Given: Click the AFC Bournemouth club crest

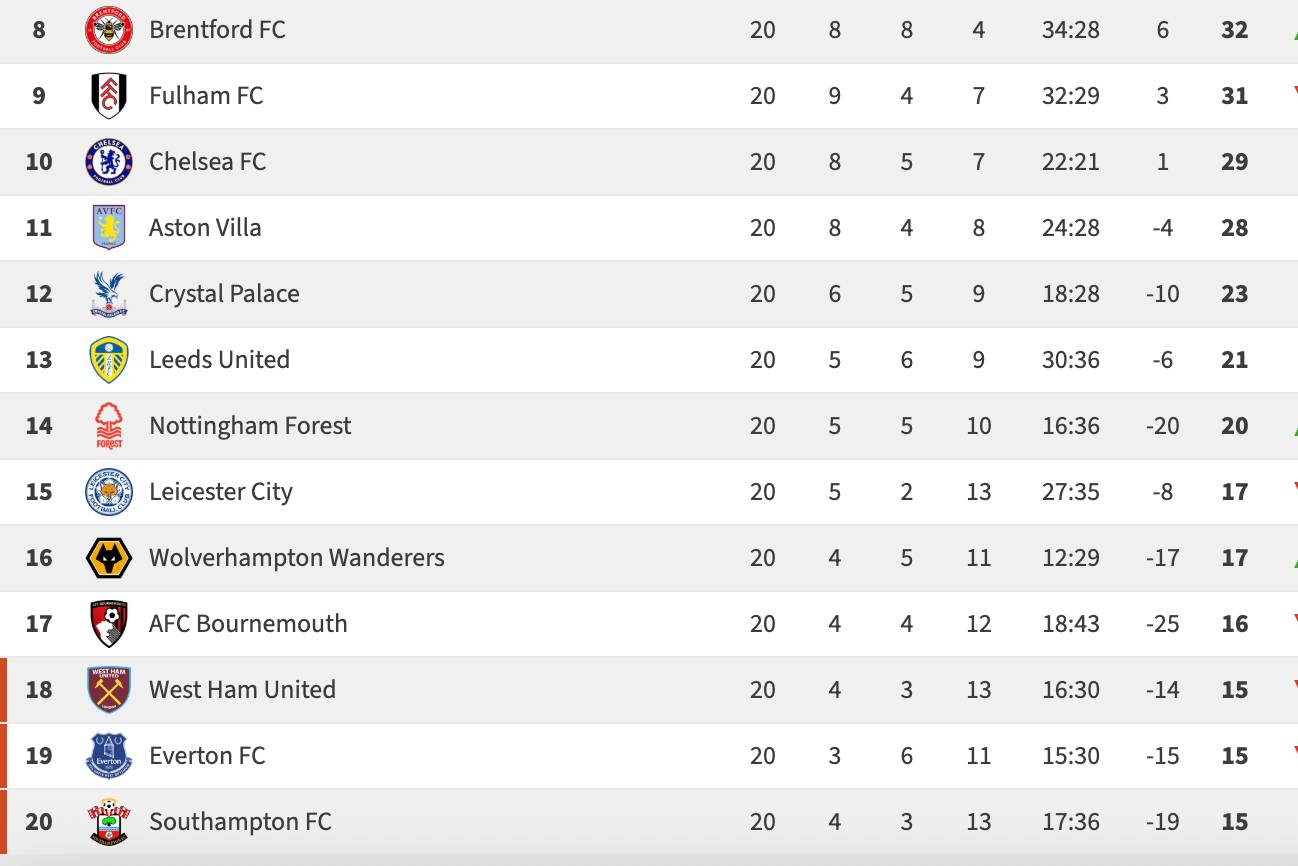Looking at the screenshot, I should pos(108,624).
